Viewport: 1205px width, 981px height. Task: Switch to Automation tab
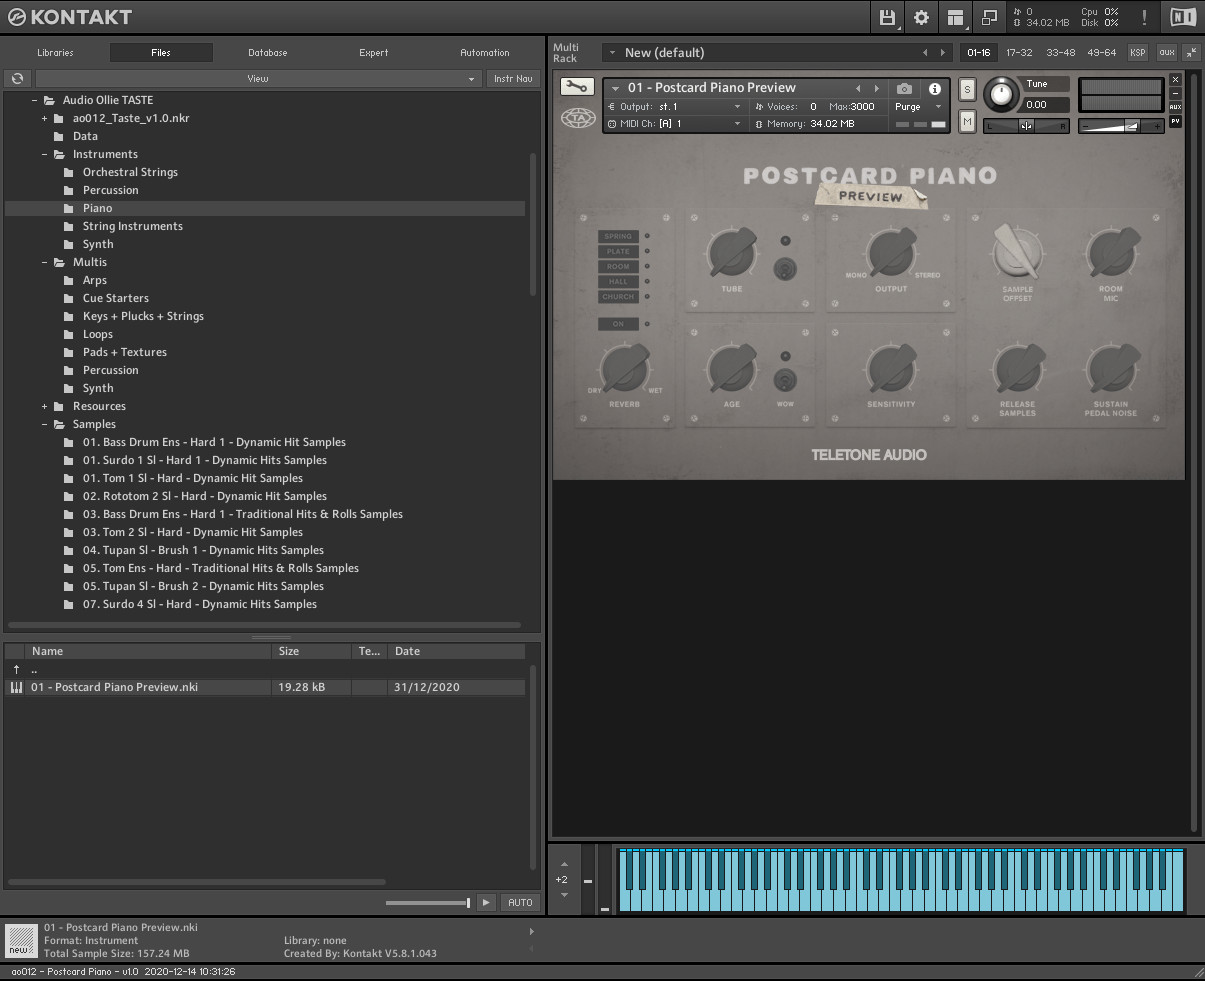tap(485, 53)
